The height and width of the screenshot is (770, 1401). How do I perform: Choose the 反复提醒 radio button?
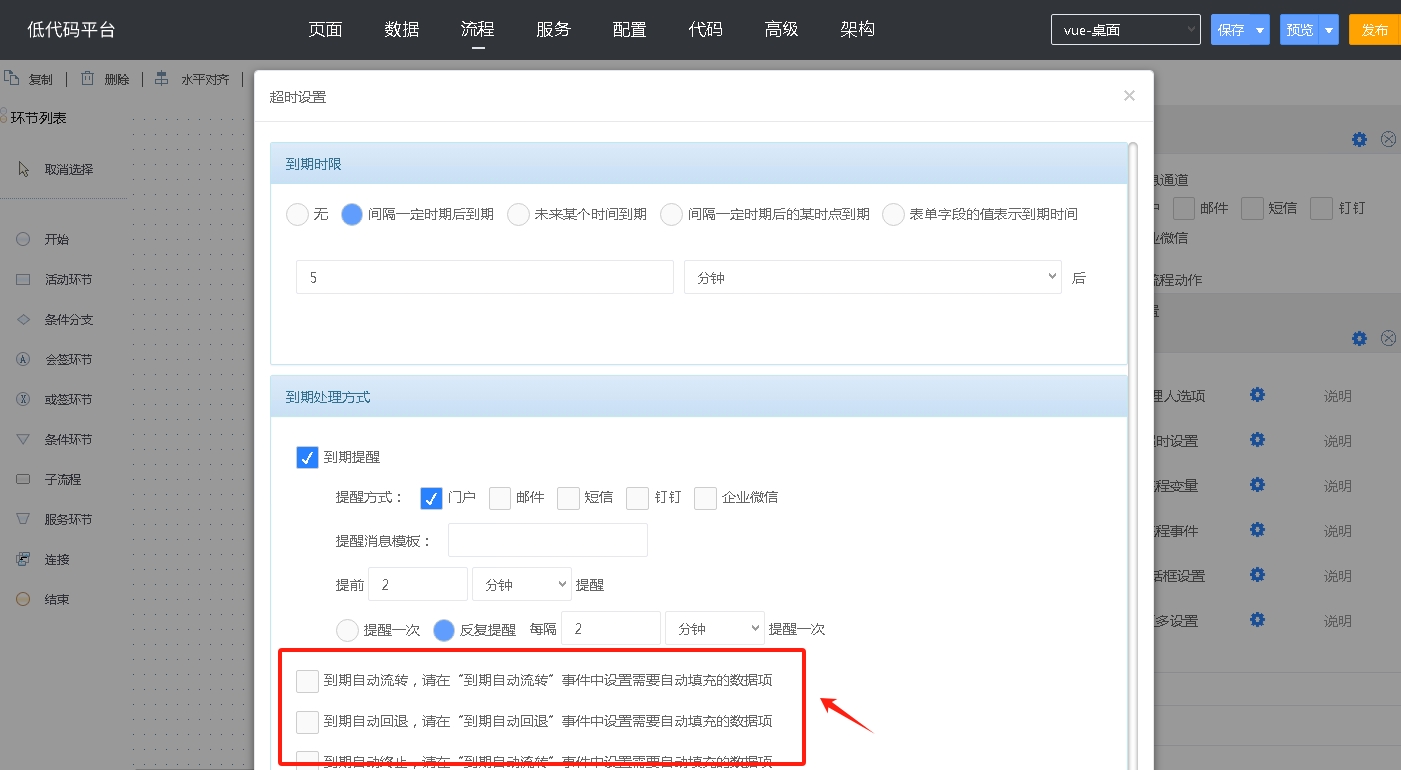click(x=444, y=630)
